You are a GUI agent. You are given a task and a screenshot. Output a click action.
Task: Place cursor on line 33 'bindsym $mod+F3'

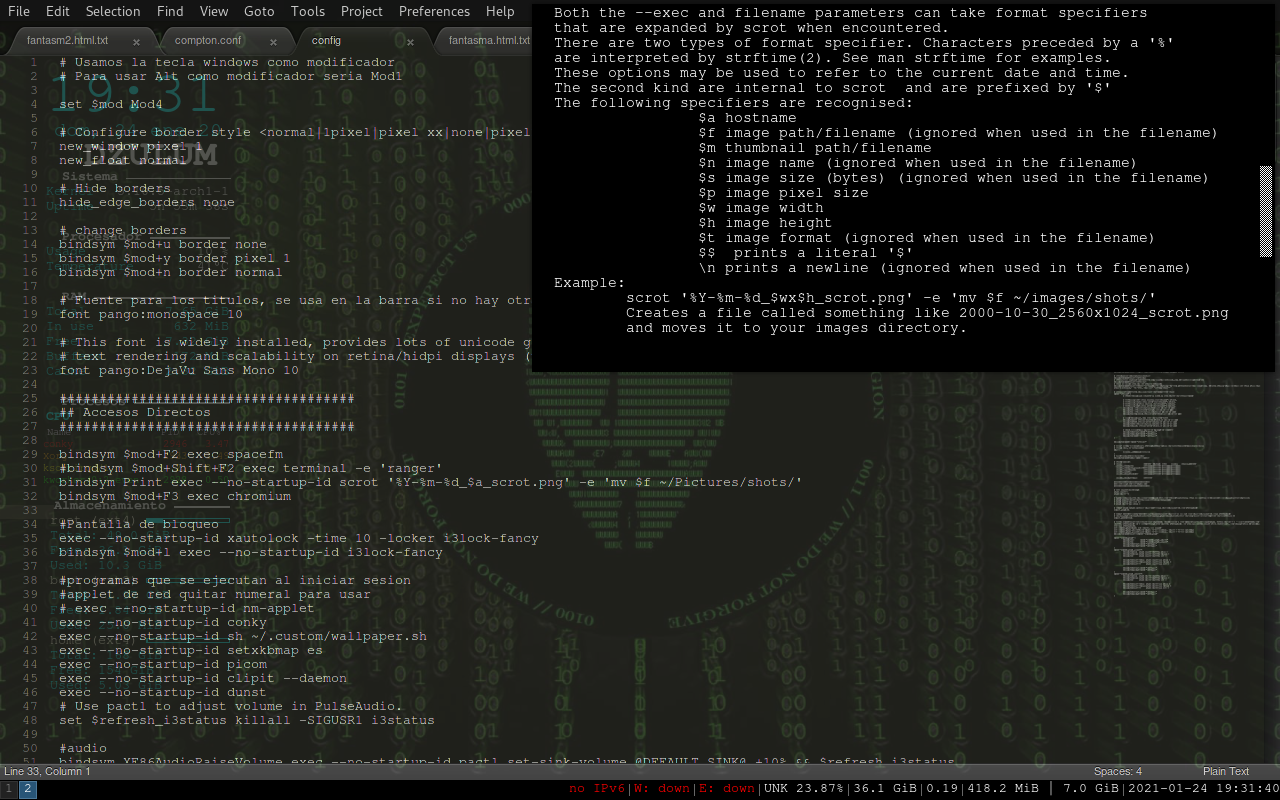click(x=175, y=496)
